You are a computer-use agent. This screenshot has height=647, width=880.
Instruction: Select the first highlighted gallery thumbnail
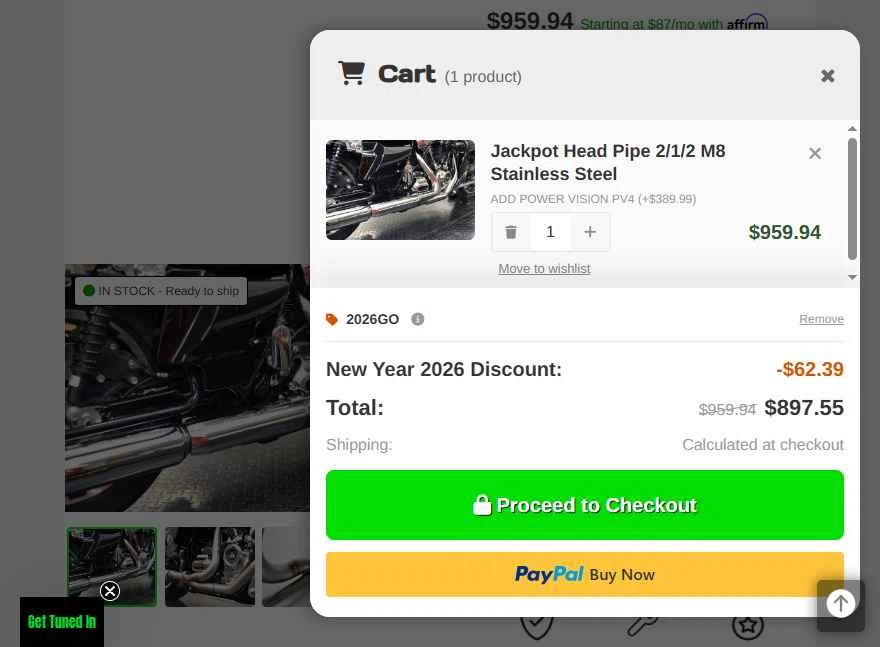(x=112, y=566)
